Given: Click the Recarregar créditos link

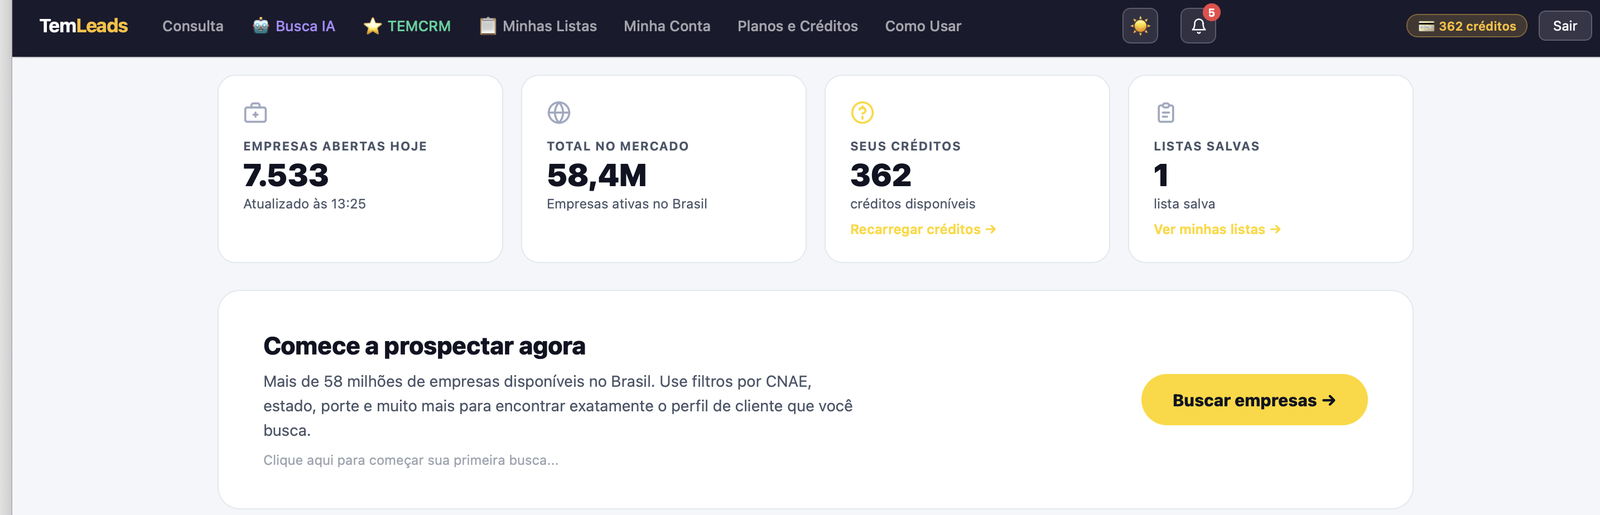Looking at the screenshot, I should (x=923, y=229).
